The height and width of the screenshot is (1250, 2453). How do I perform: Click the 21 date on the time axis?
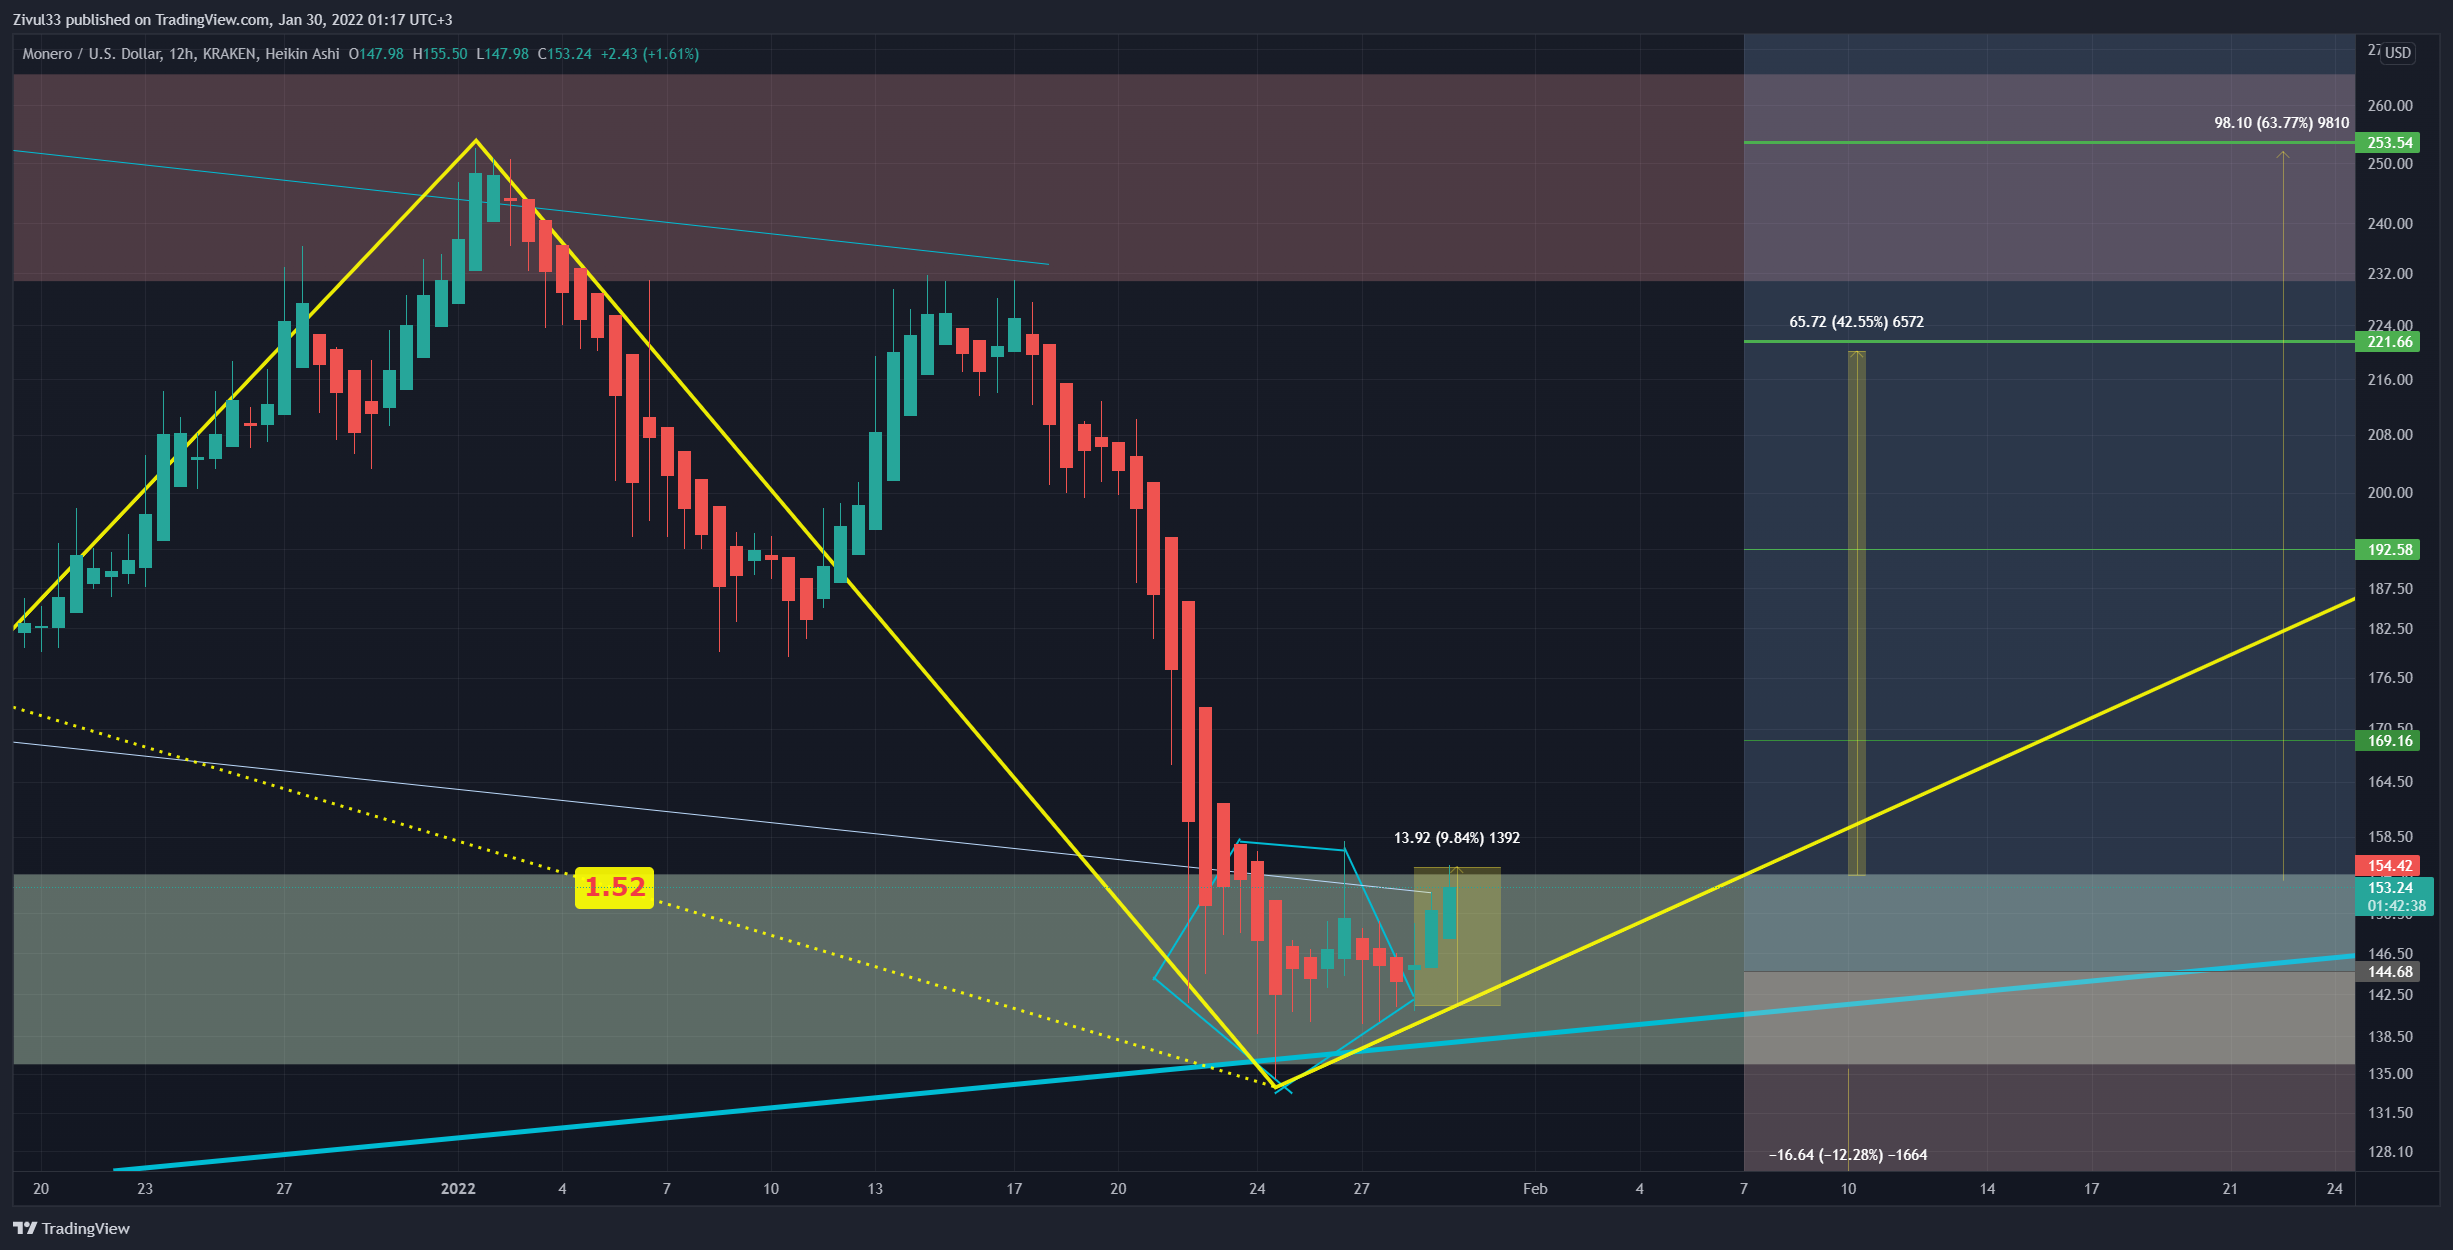pyautogui.click(x=2230, y=1189)
